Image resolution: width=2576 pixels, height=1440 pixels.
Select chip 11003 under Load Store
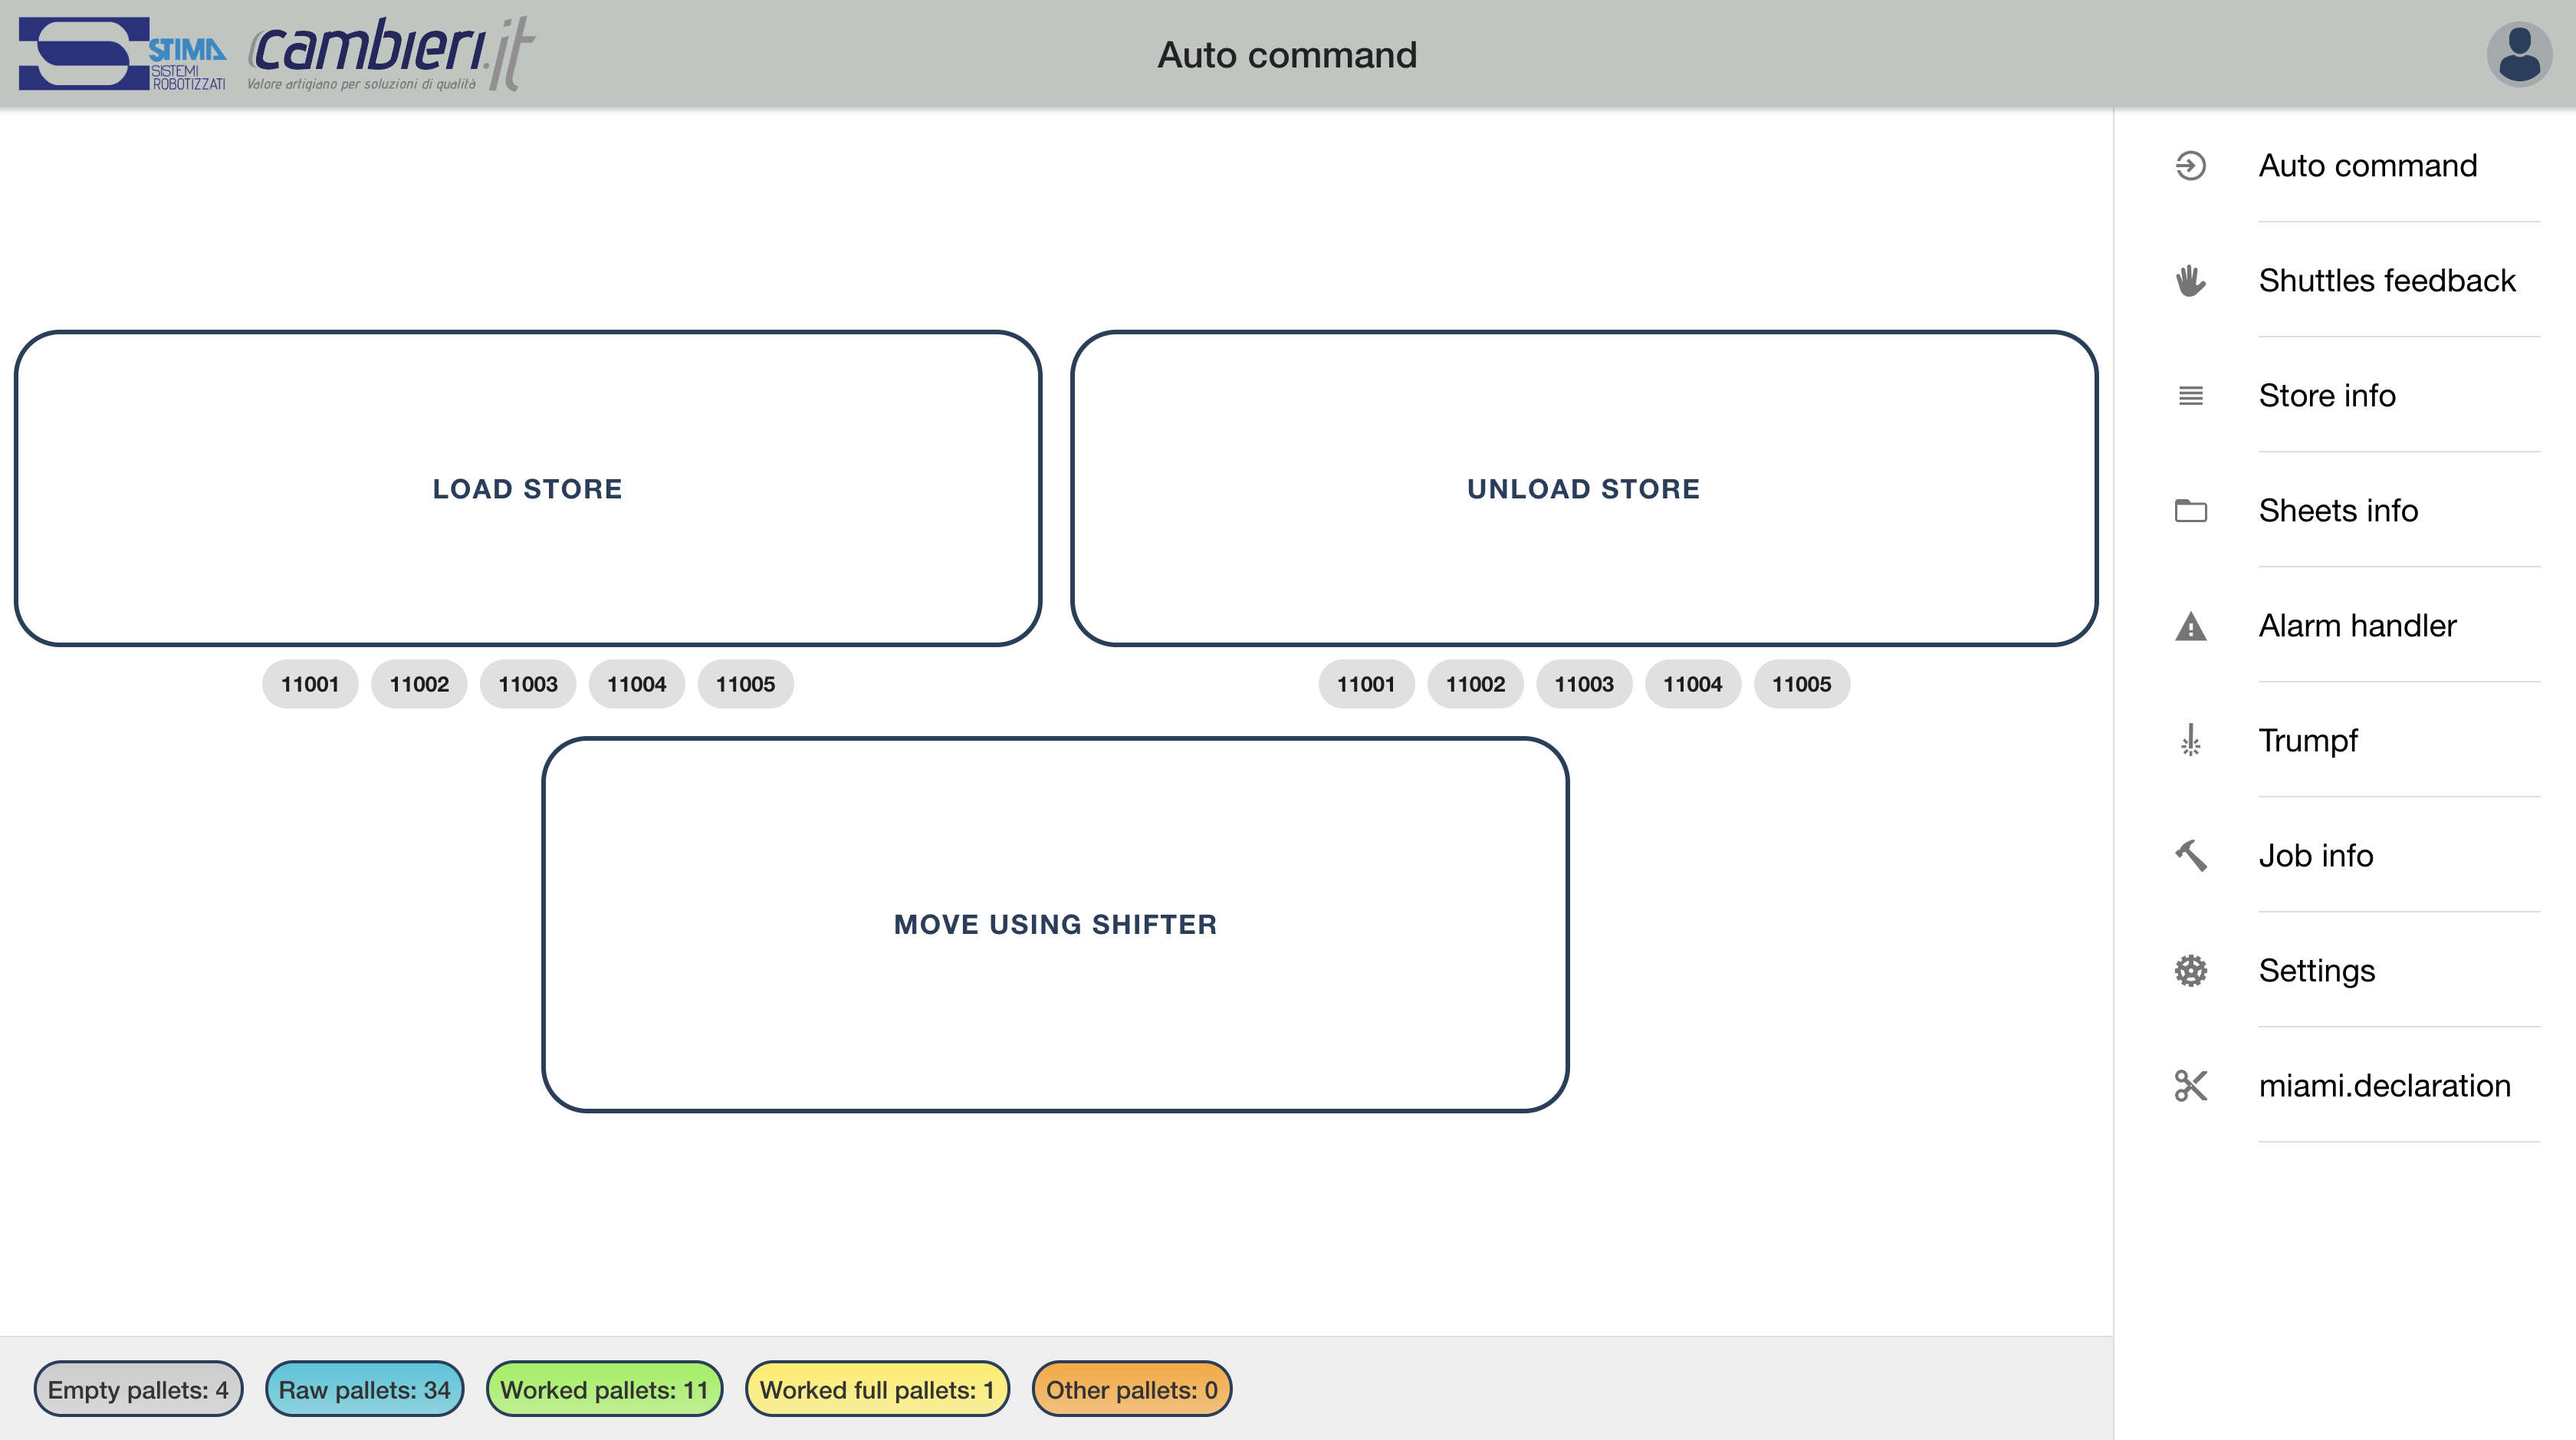528,684
